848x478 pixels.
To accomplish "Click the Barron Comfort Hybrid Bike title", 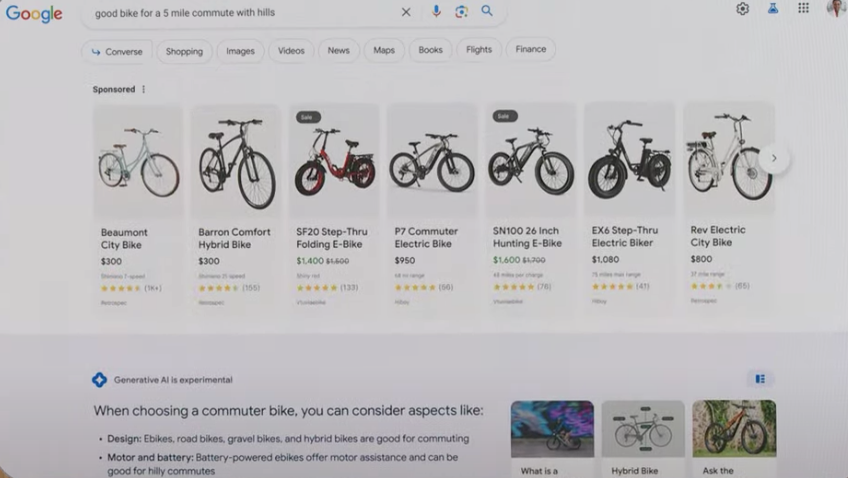I will click(234, 238).
